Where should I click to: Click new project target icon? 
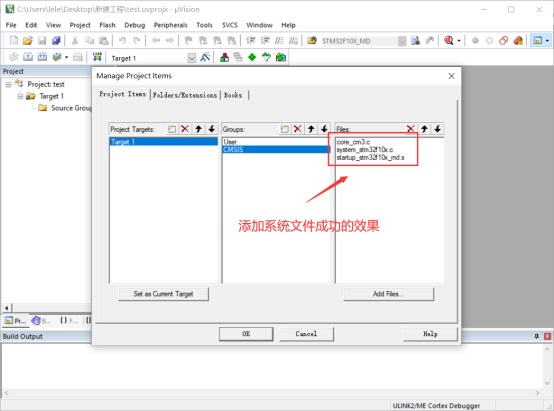point(172,129)
